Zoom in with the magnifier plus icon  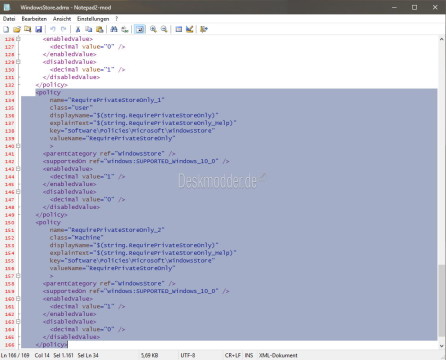[x=153, y=29]
